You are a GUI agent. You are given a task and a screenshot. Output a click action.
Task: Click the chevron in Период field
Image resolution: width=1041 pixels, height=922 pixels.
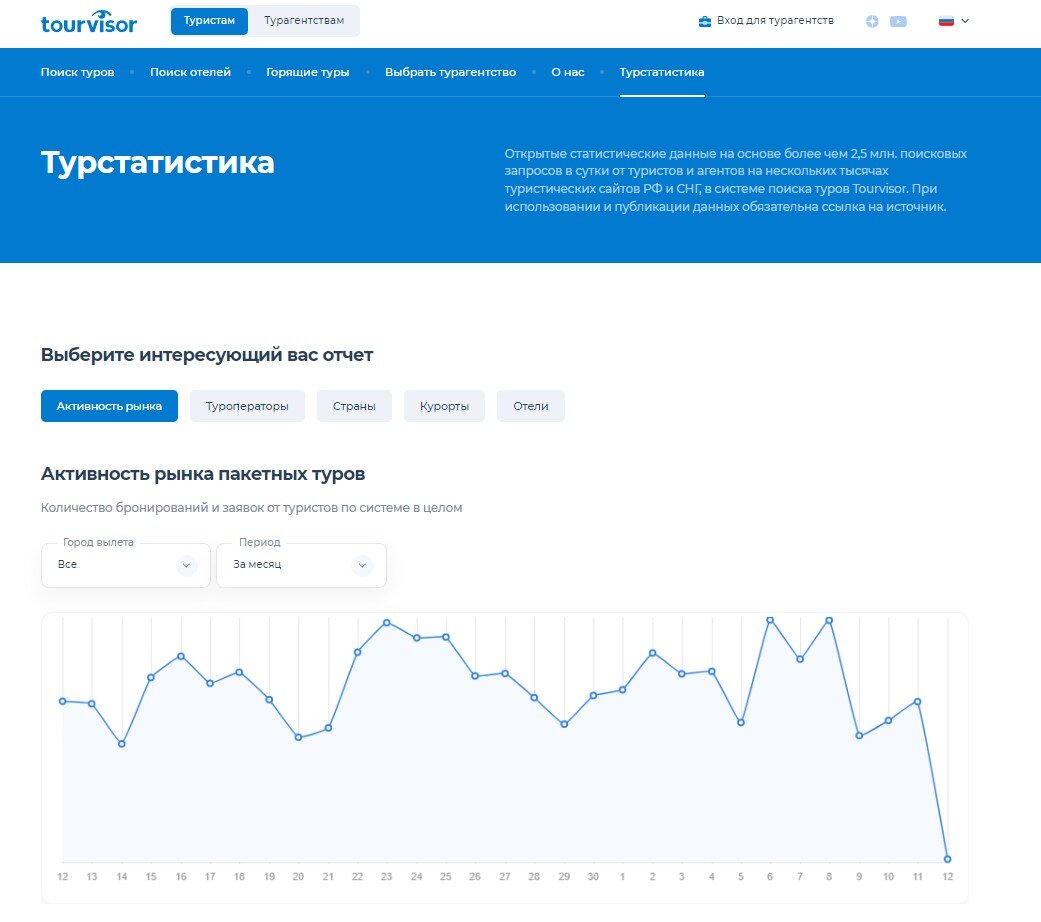click(x=362, y=566)
